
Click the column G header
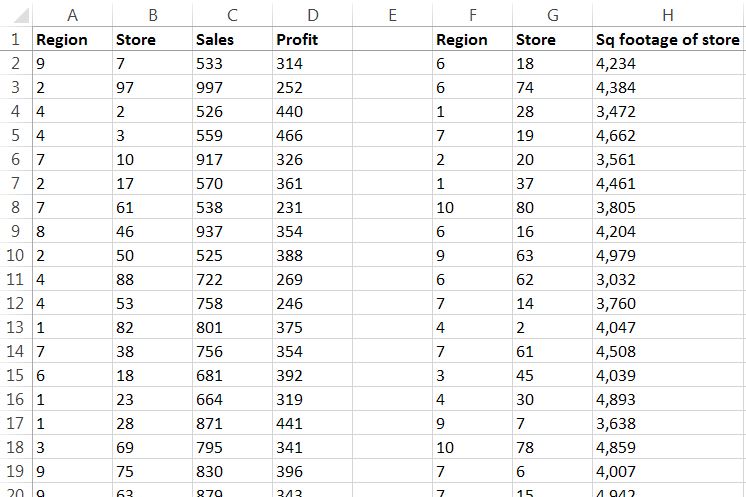[552, 15]
